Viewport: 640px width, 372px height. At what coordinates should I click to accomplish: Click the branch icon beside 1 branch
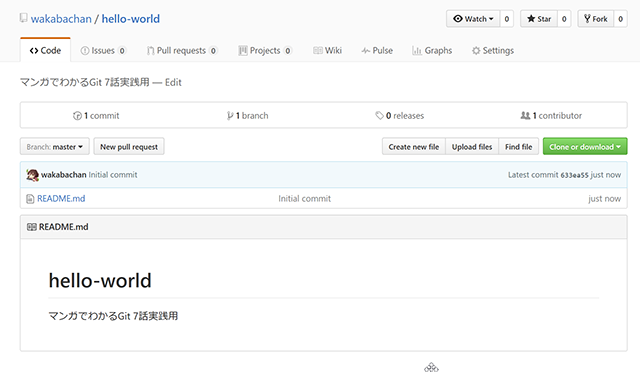click(230, 116)
